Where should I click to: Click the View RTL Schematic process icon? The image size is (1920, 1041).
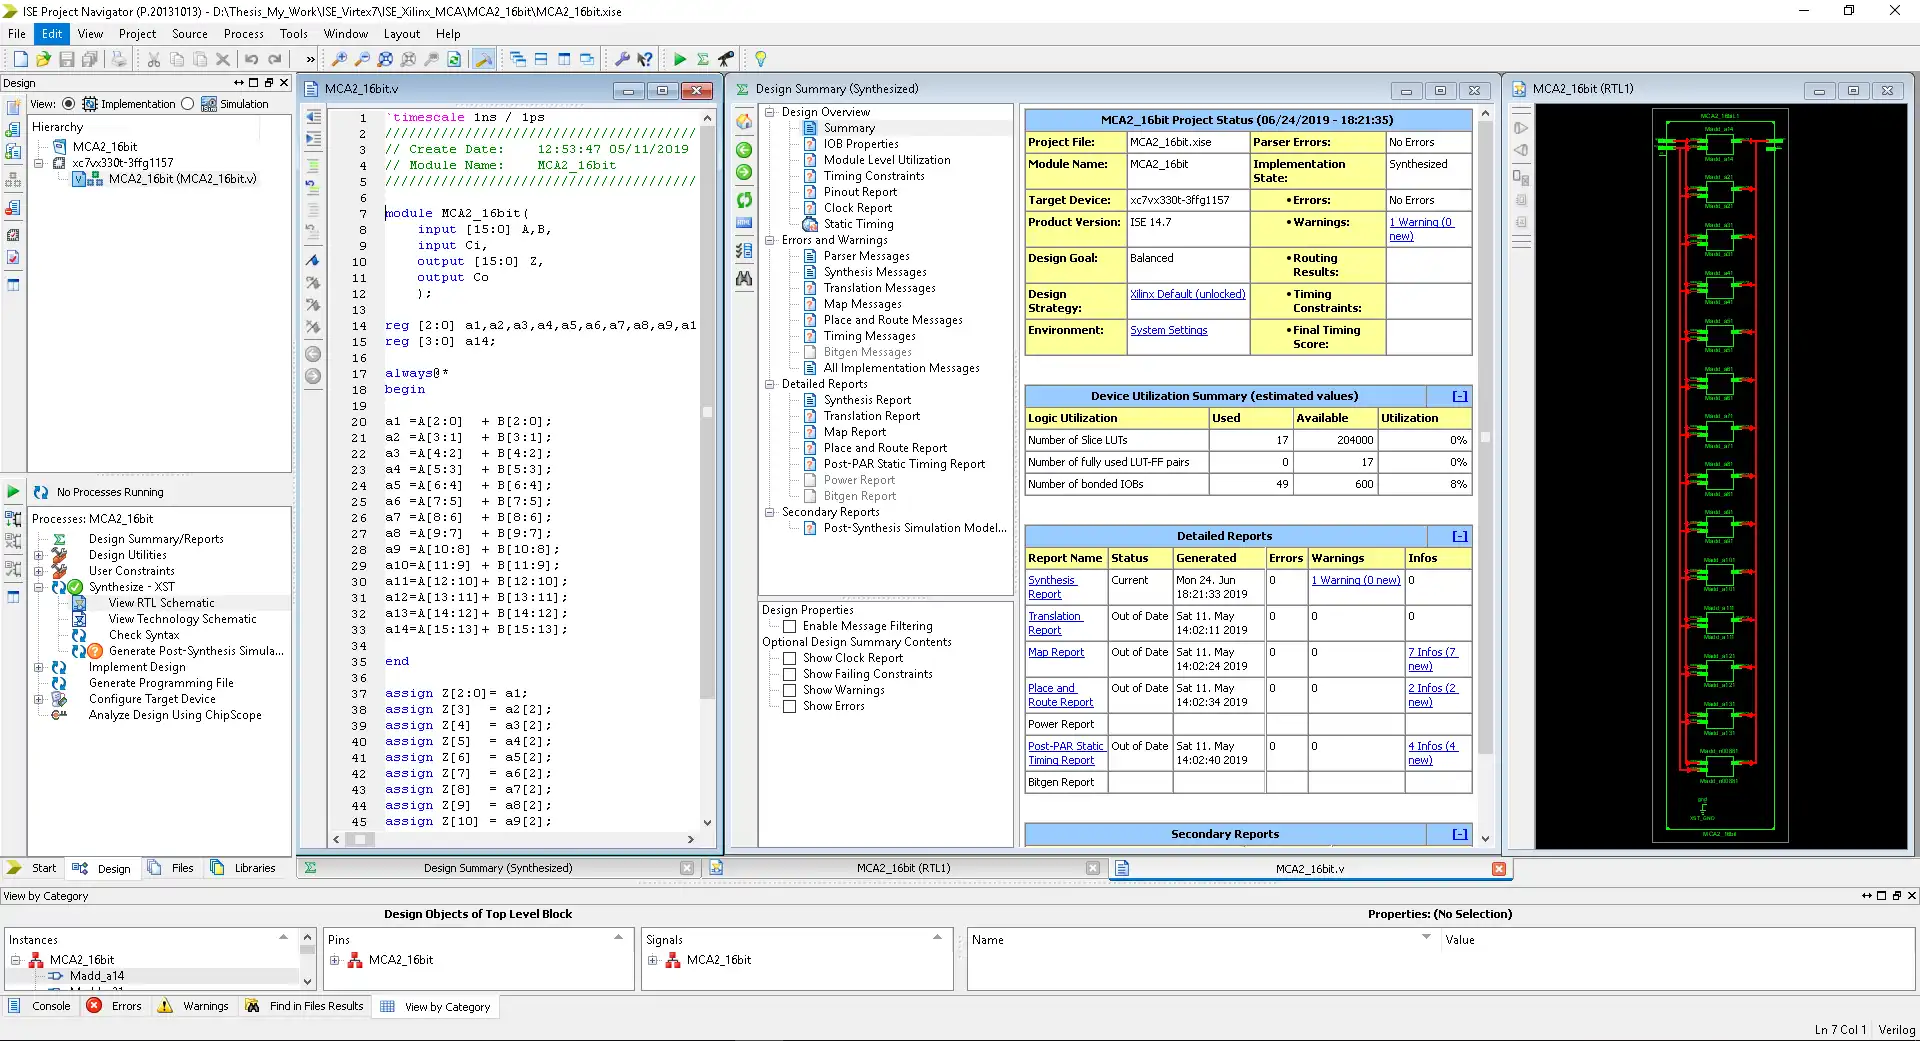coord(79,603)
